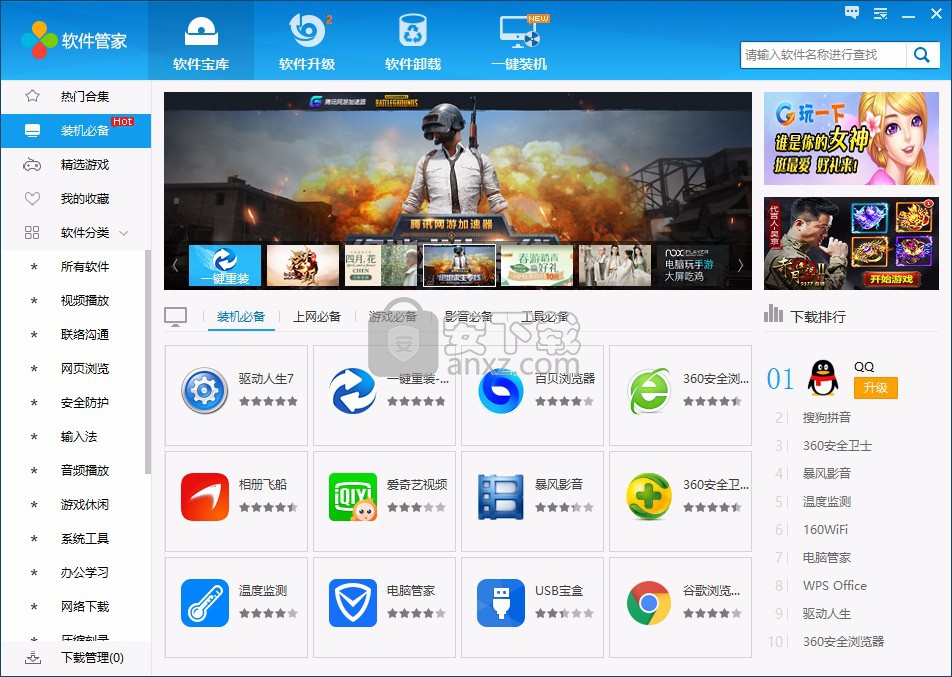
Task: Select 热门合集 in the sidebar
Action: pos(76,96)
